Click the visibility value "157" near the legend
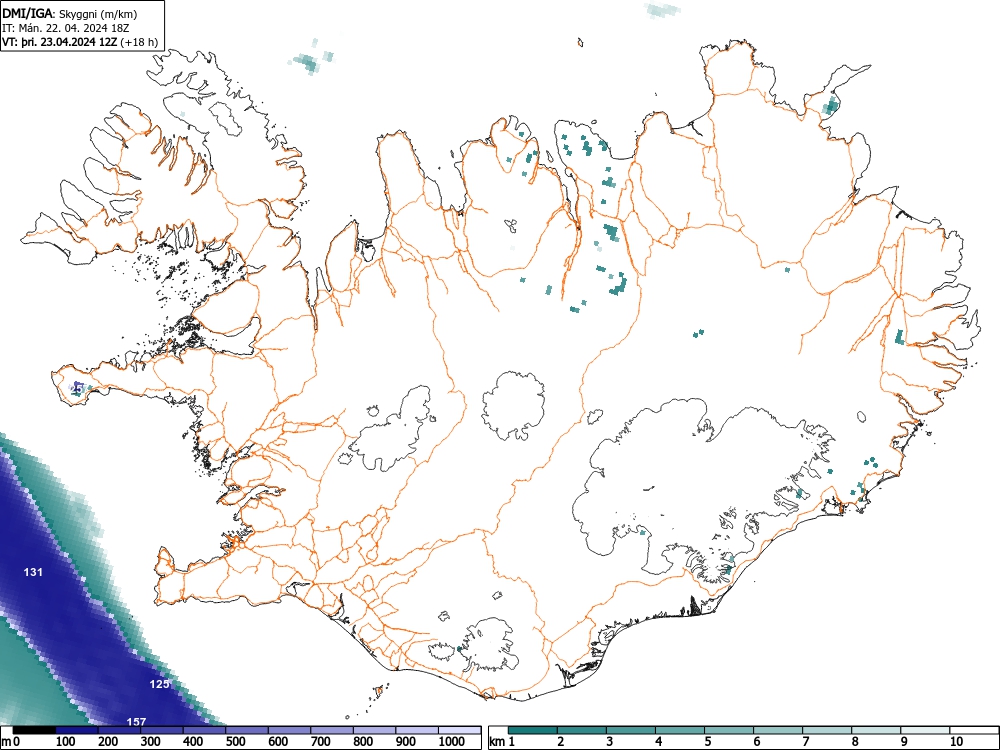This screenshot has width=1000, height=750. pyautogui.click(x=136, y=722)
